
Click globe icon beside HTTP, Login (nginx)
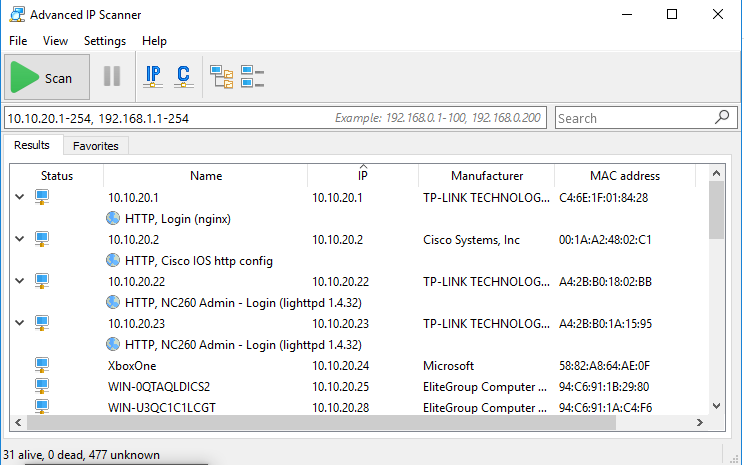pyautogui.click(x=113, y=218)
